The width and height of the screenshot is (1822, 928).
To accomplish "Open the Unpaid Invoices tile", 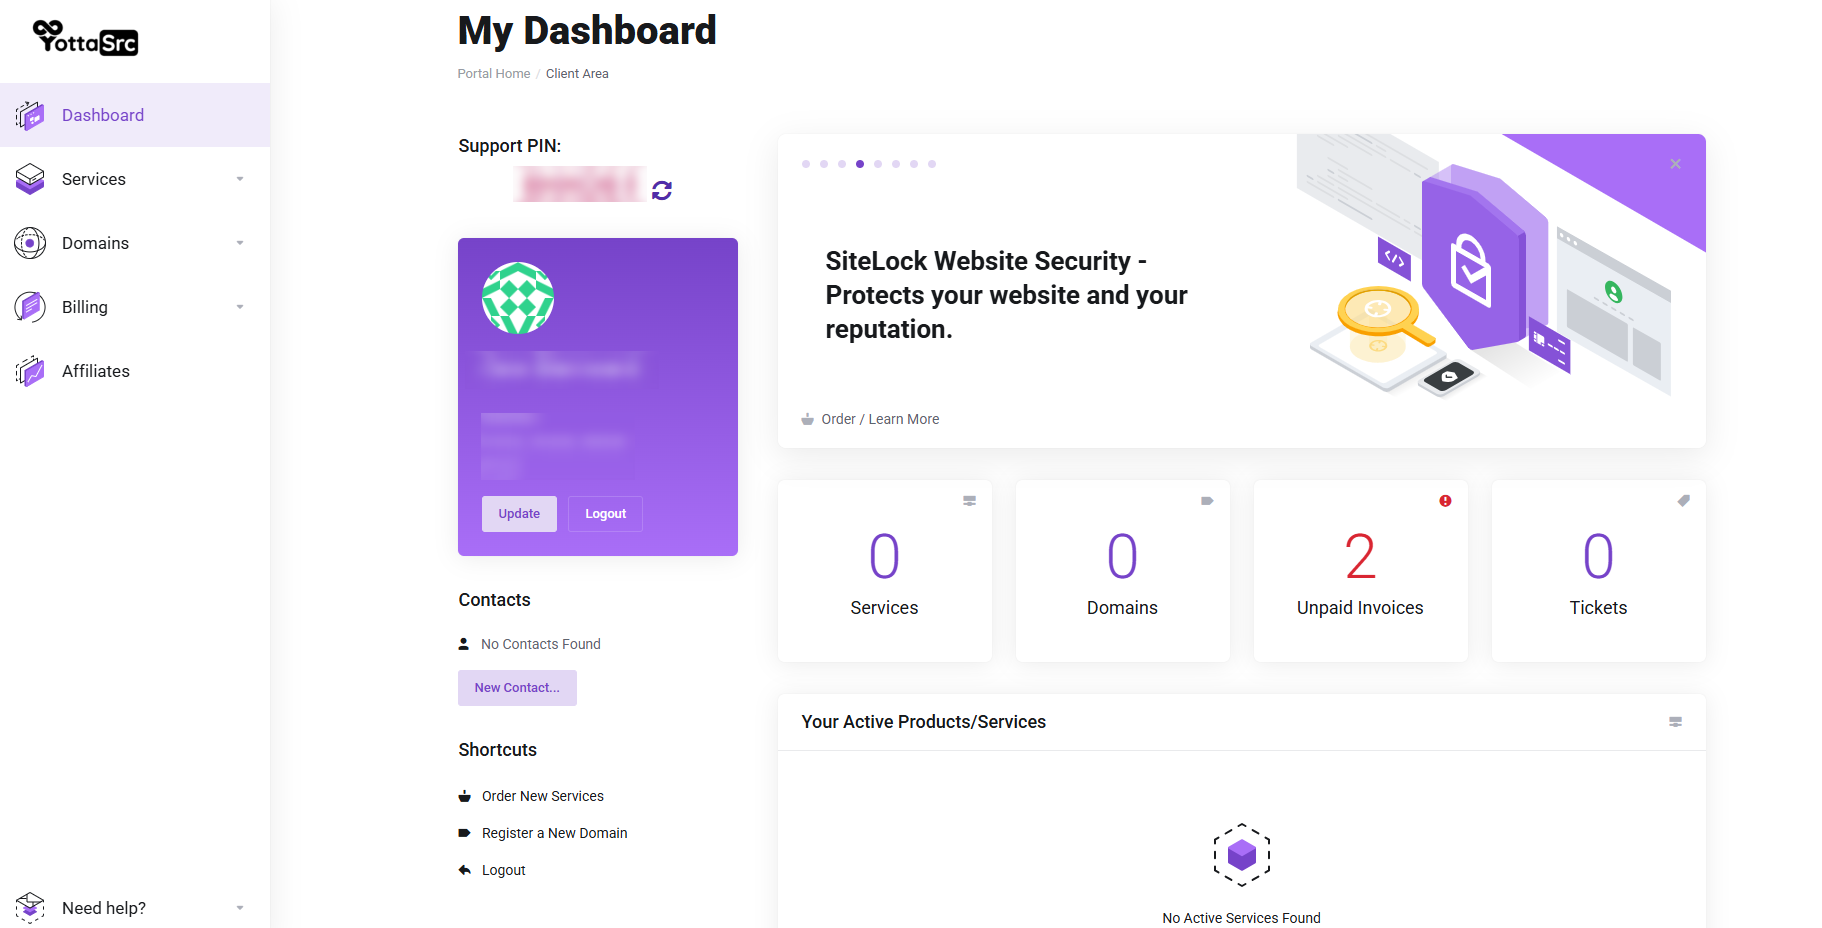I will point(1361,571).
